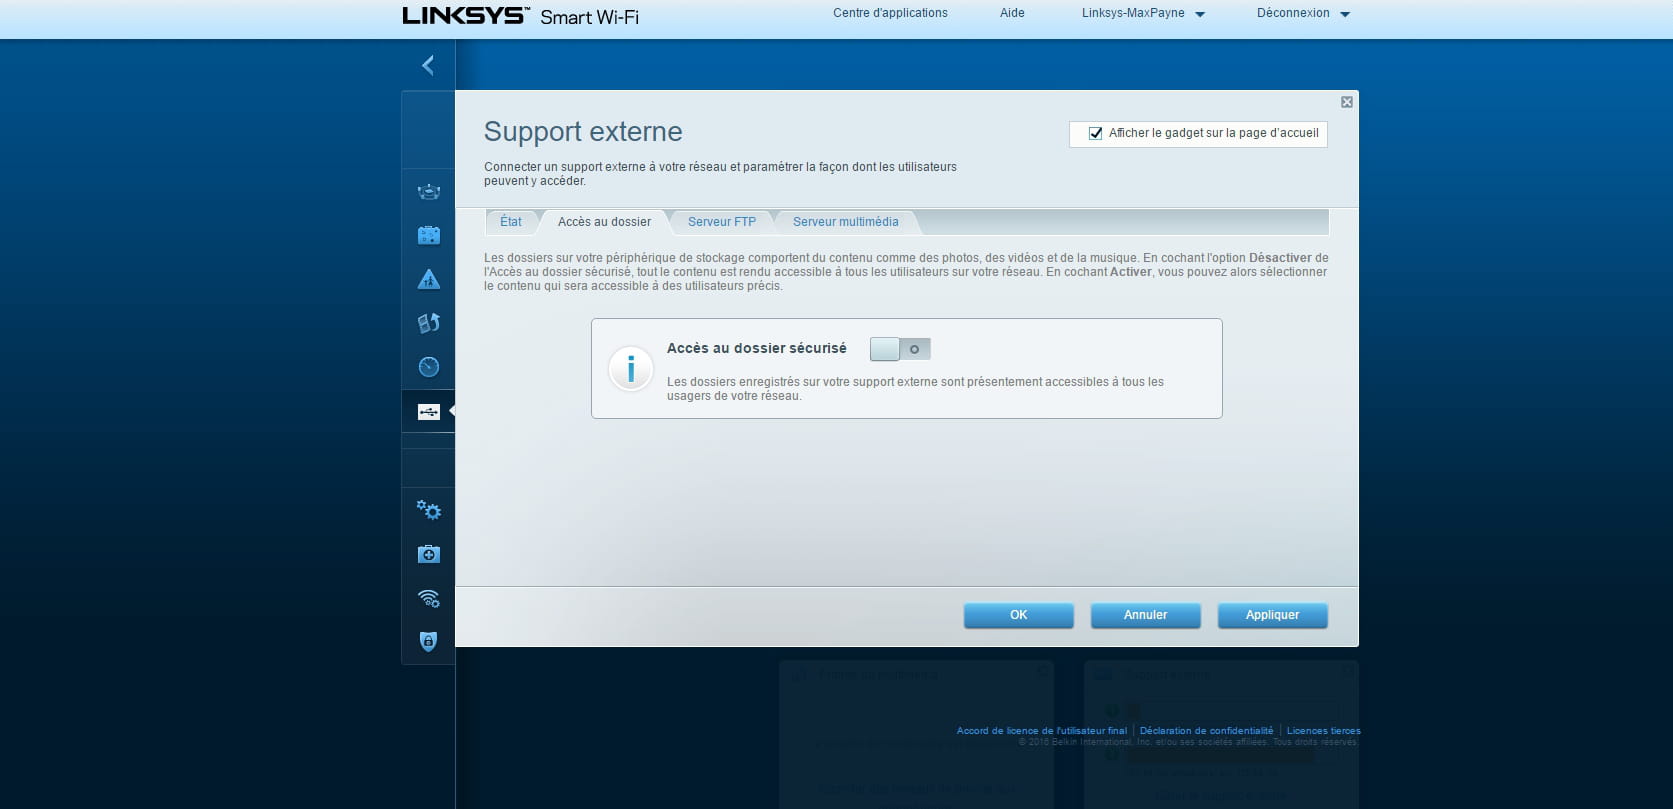
Task: Select the External Storage USB icon
Action: [x=428, y=411]
